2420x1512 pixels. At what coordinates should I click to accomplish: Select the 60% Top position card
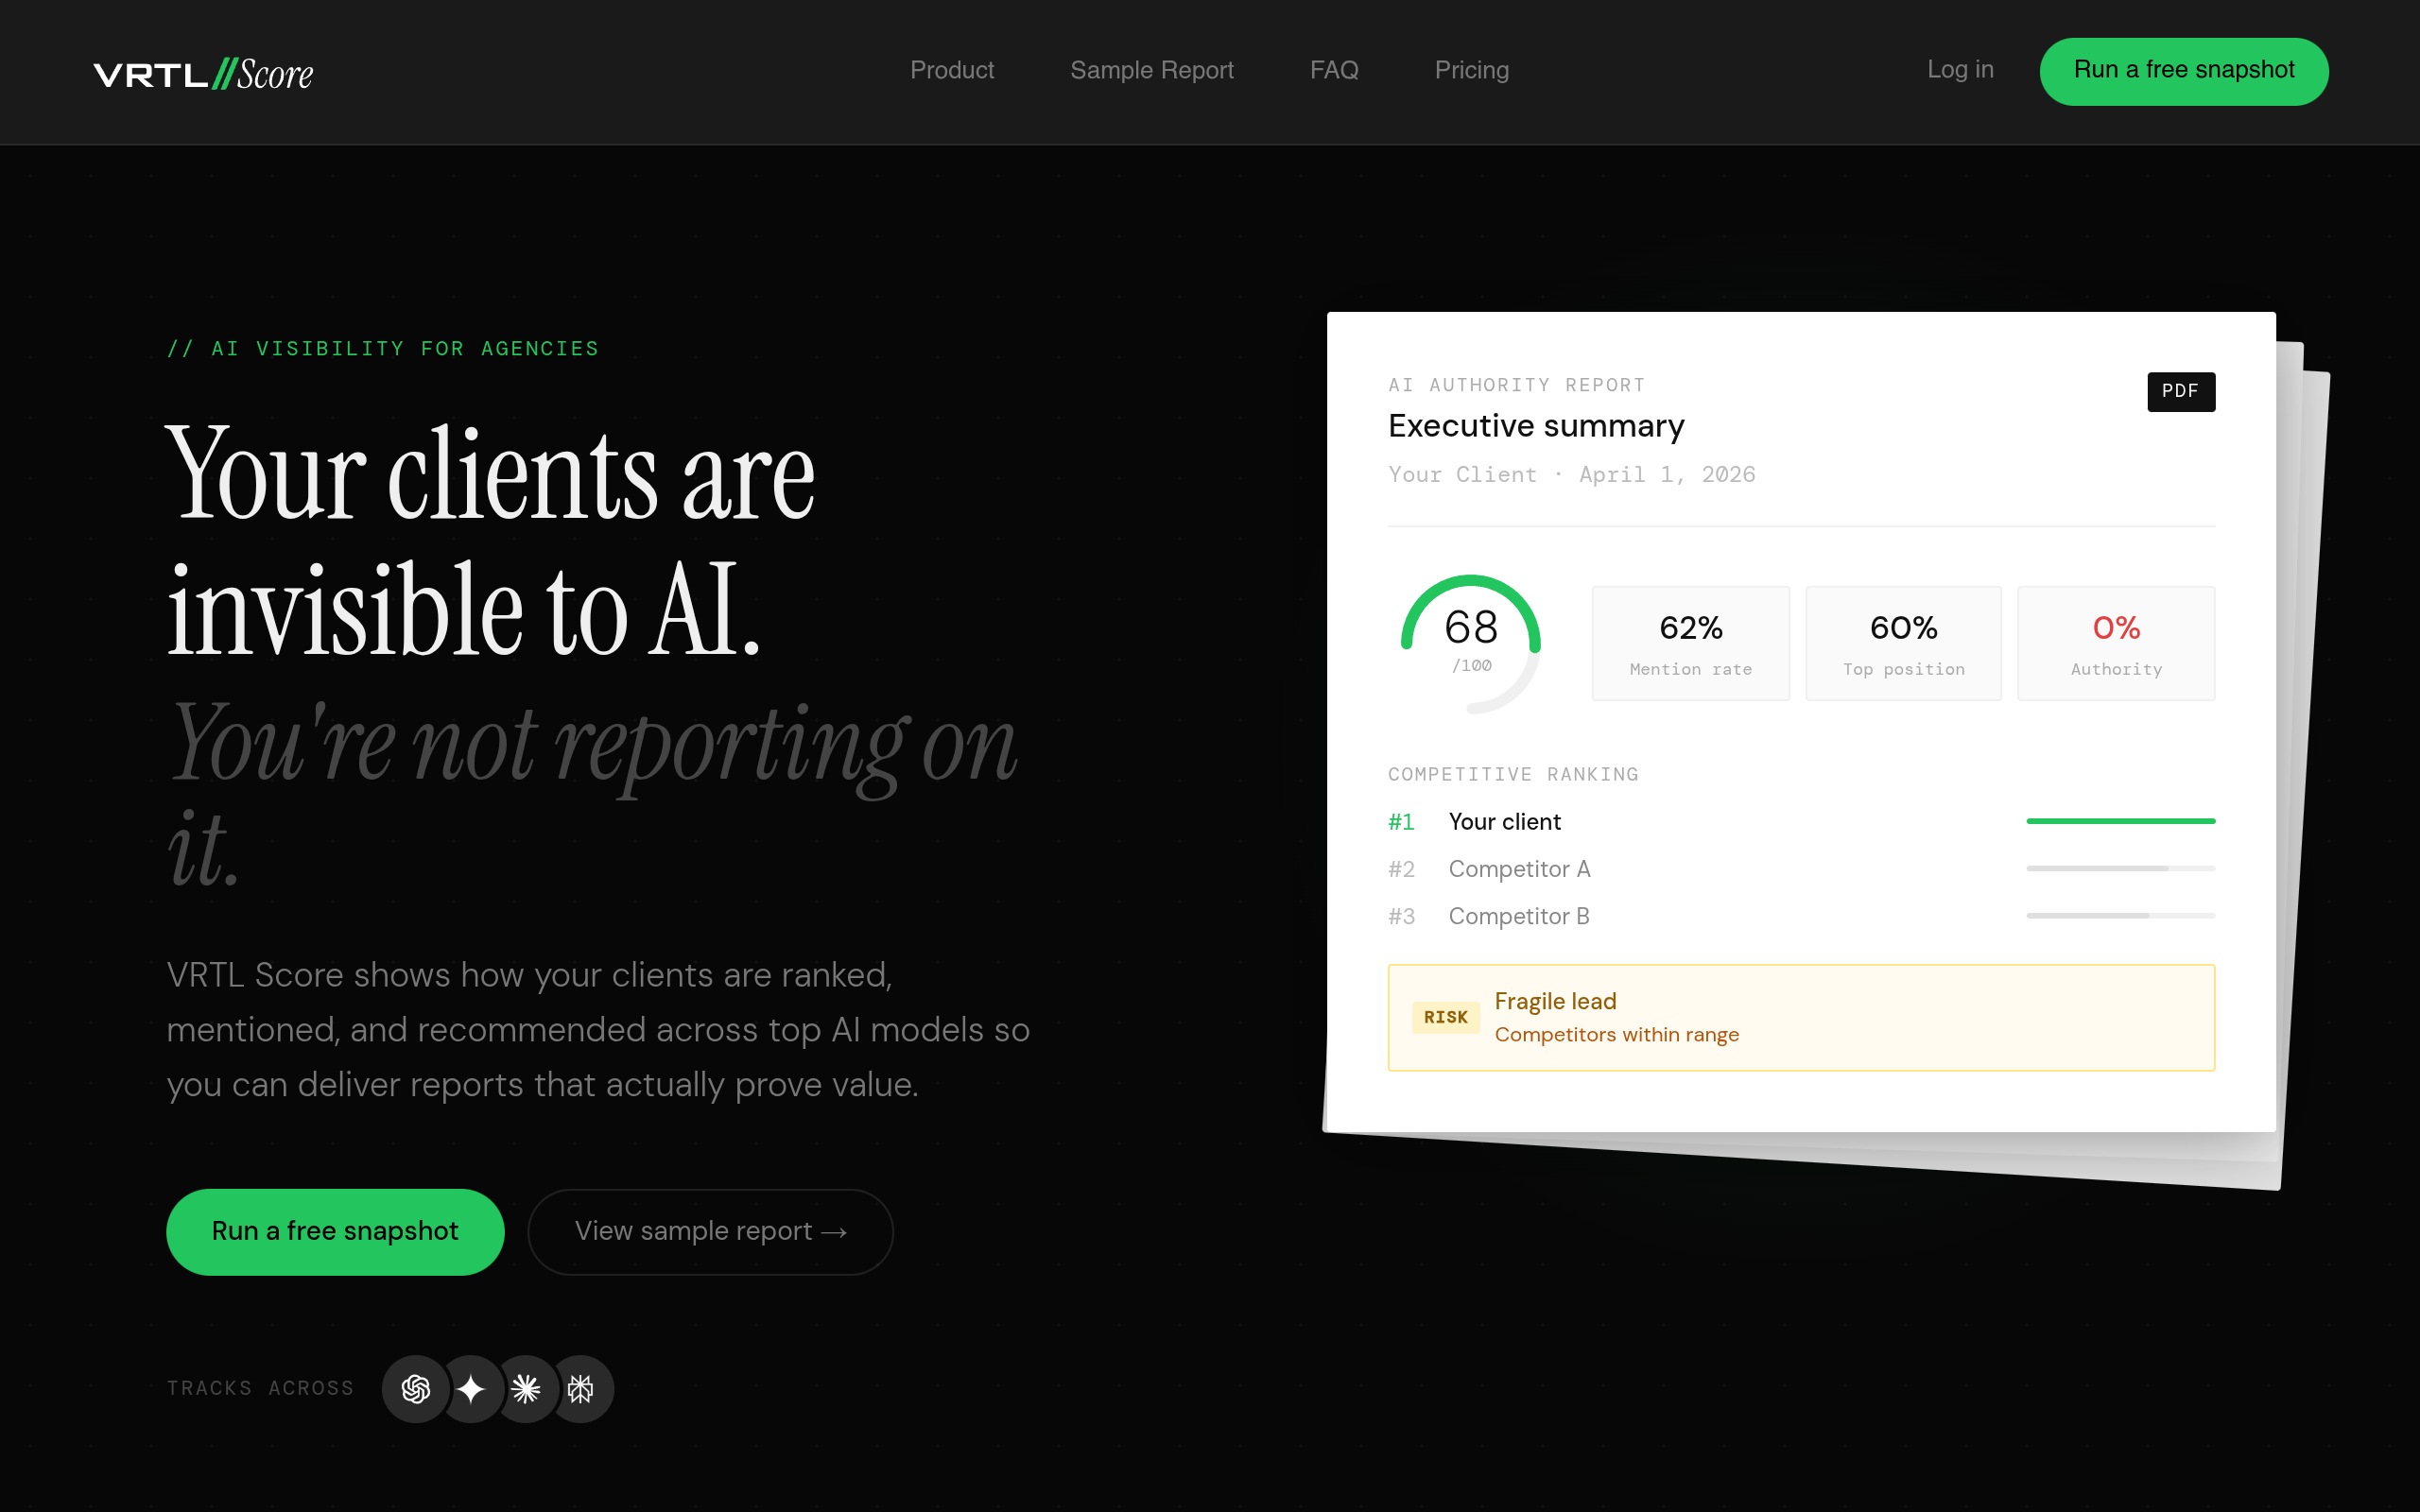pos(1903,643)
